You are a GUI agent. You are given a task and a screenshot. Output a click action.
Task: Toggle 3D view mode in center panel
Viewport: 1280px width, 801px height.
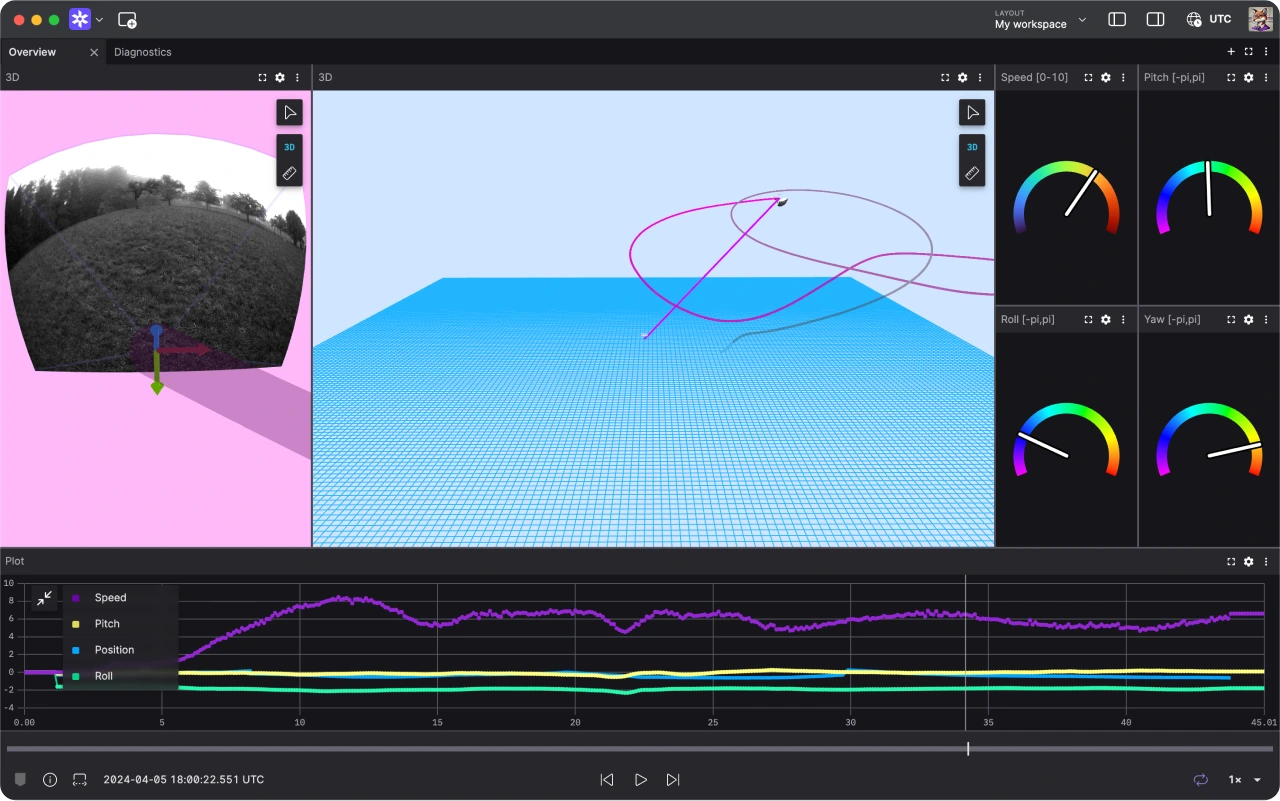pyautogui.click(x=972, y=147)
